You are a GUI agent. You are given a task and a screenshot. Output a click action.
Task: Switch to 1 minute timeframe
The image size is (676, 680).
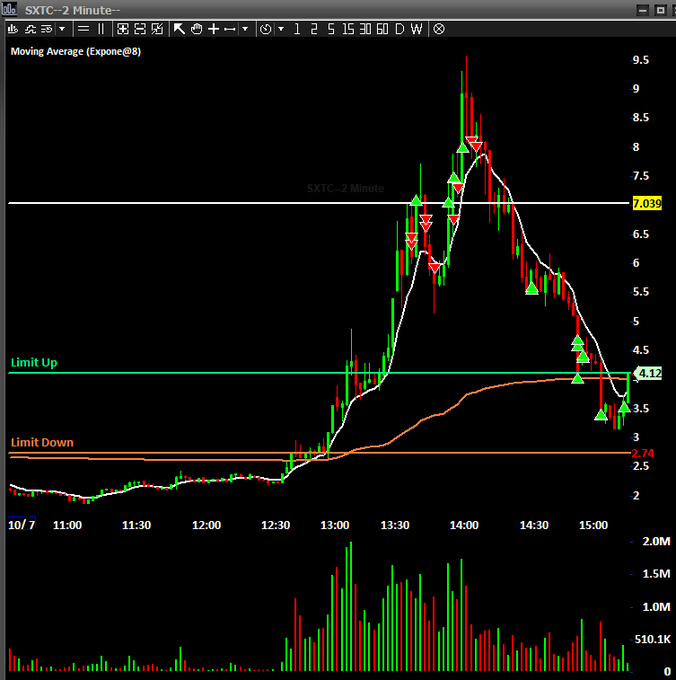coord(297,29)
